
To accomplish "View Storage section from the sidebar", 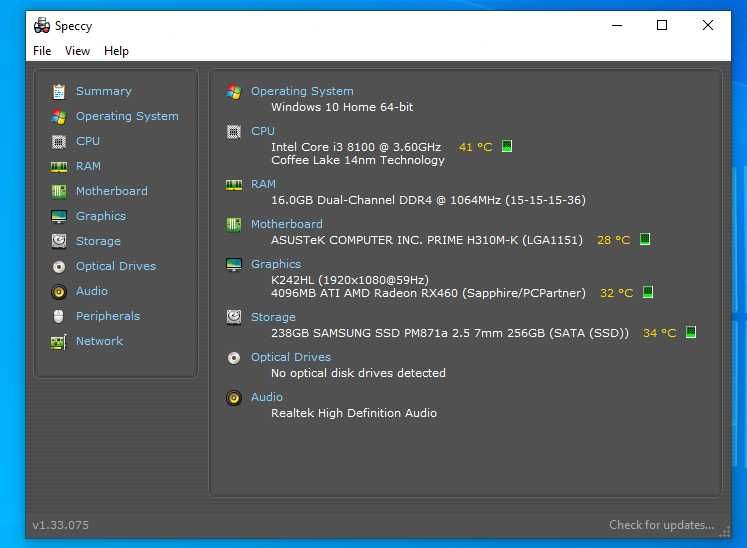I will tap(98, 241).
